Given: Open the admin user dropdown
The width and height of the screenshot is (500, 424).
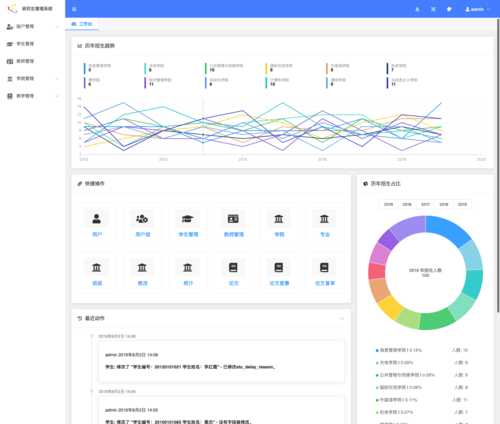Looking at the screenshot, I should [478, 9].
